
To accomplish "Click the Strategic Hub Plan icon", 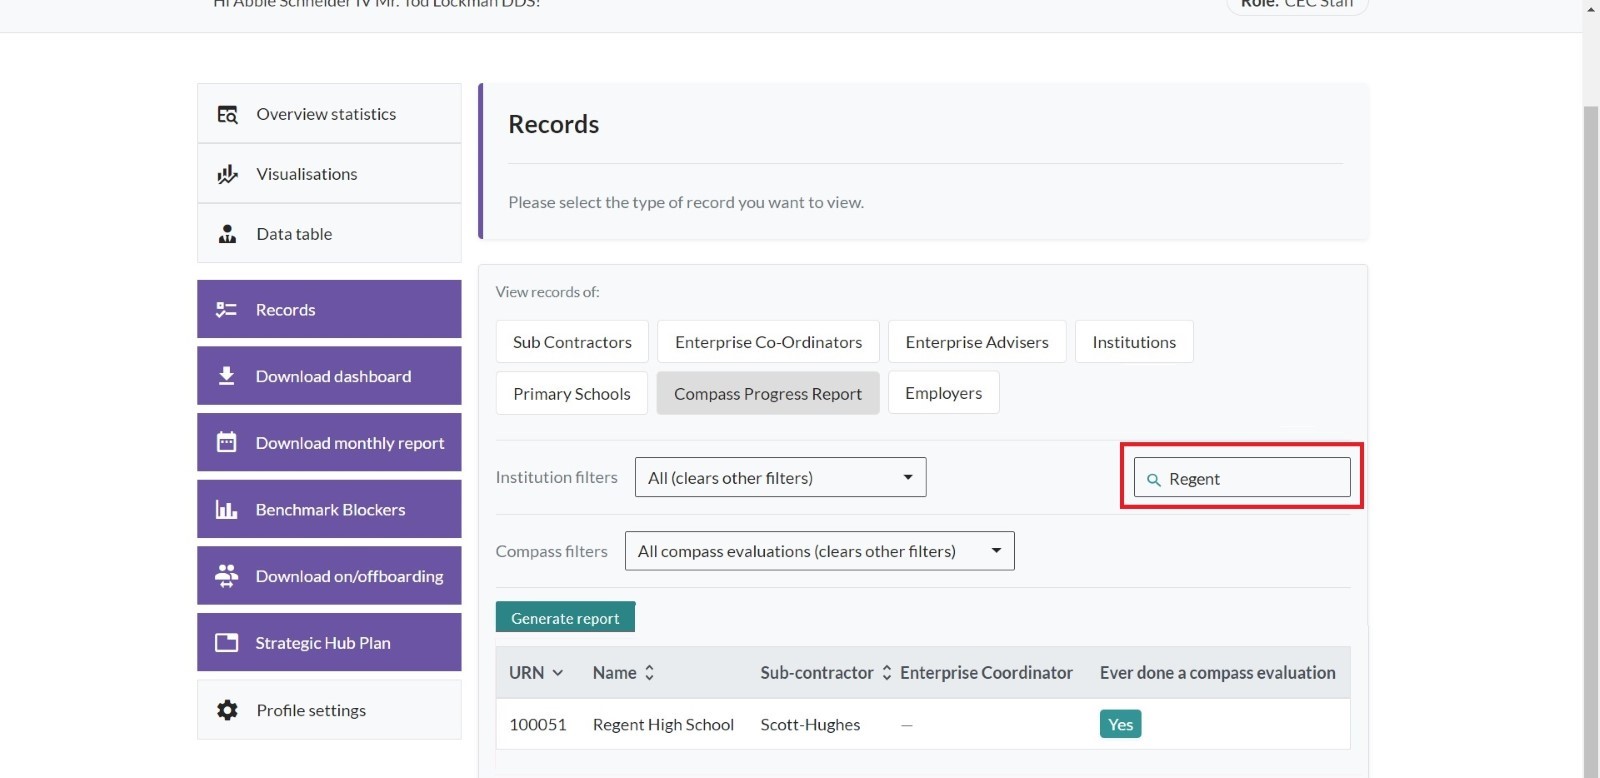I will point(227,643).
